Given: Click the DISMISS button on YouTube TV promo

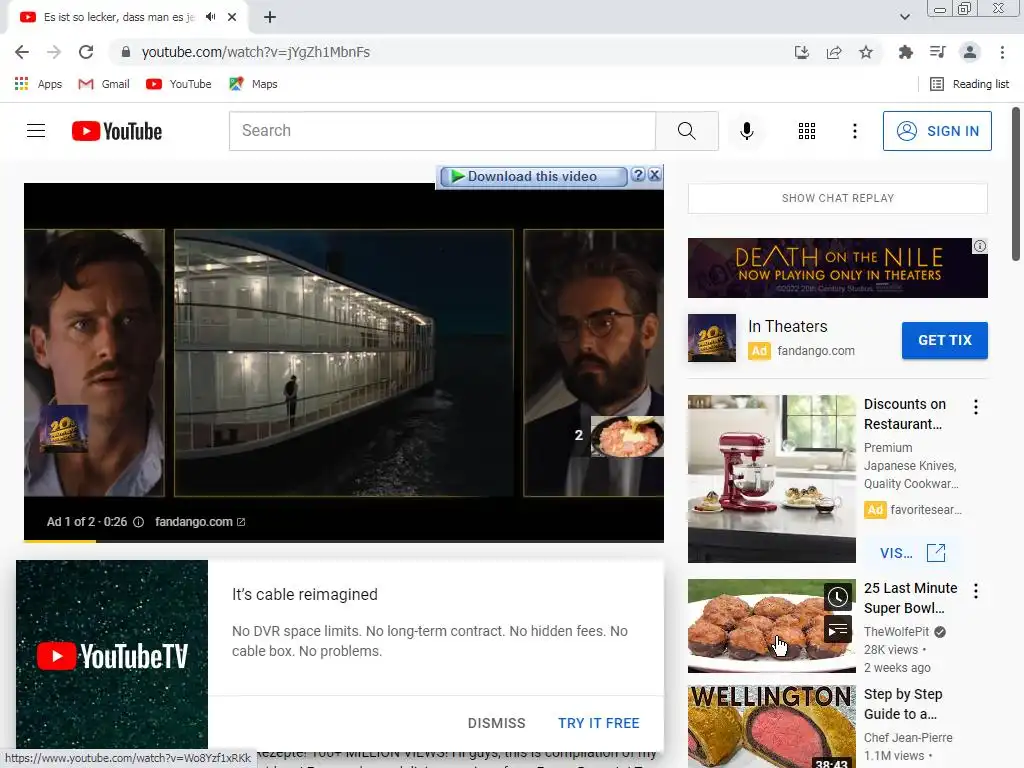Looking at the screenshot, I should tap(496, 723).
